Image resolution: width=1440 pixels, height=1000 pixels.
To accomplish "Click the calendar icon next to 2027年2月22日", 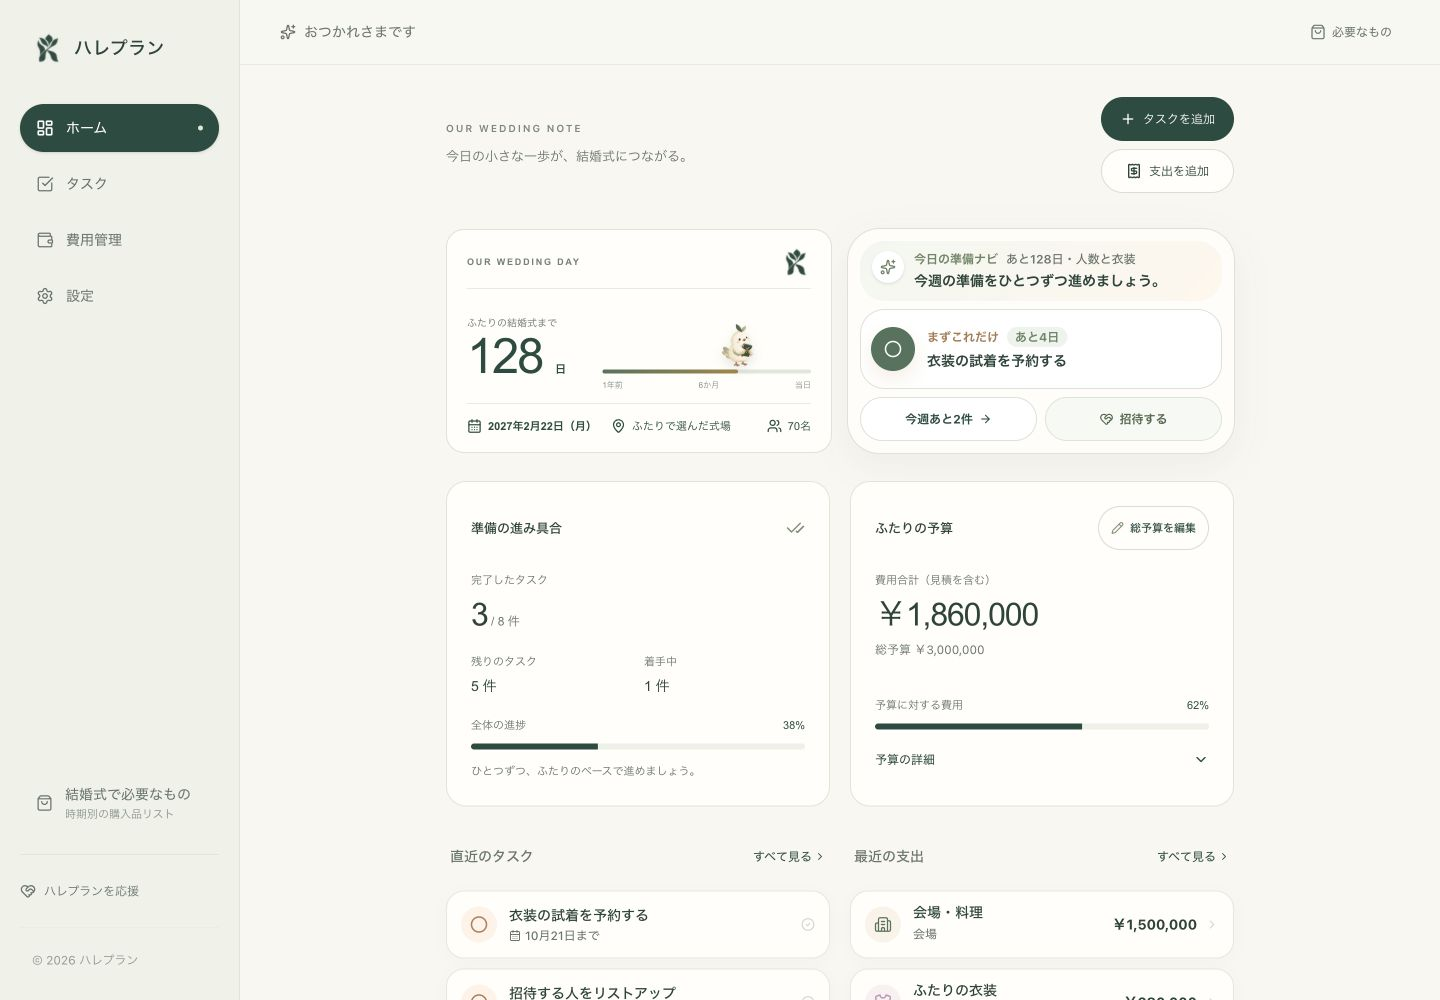I will click(474, 426).
